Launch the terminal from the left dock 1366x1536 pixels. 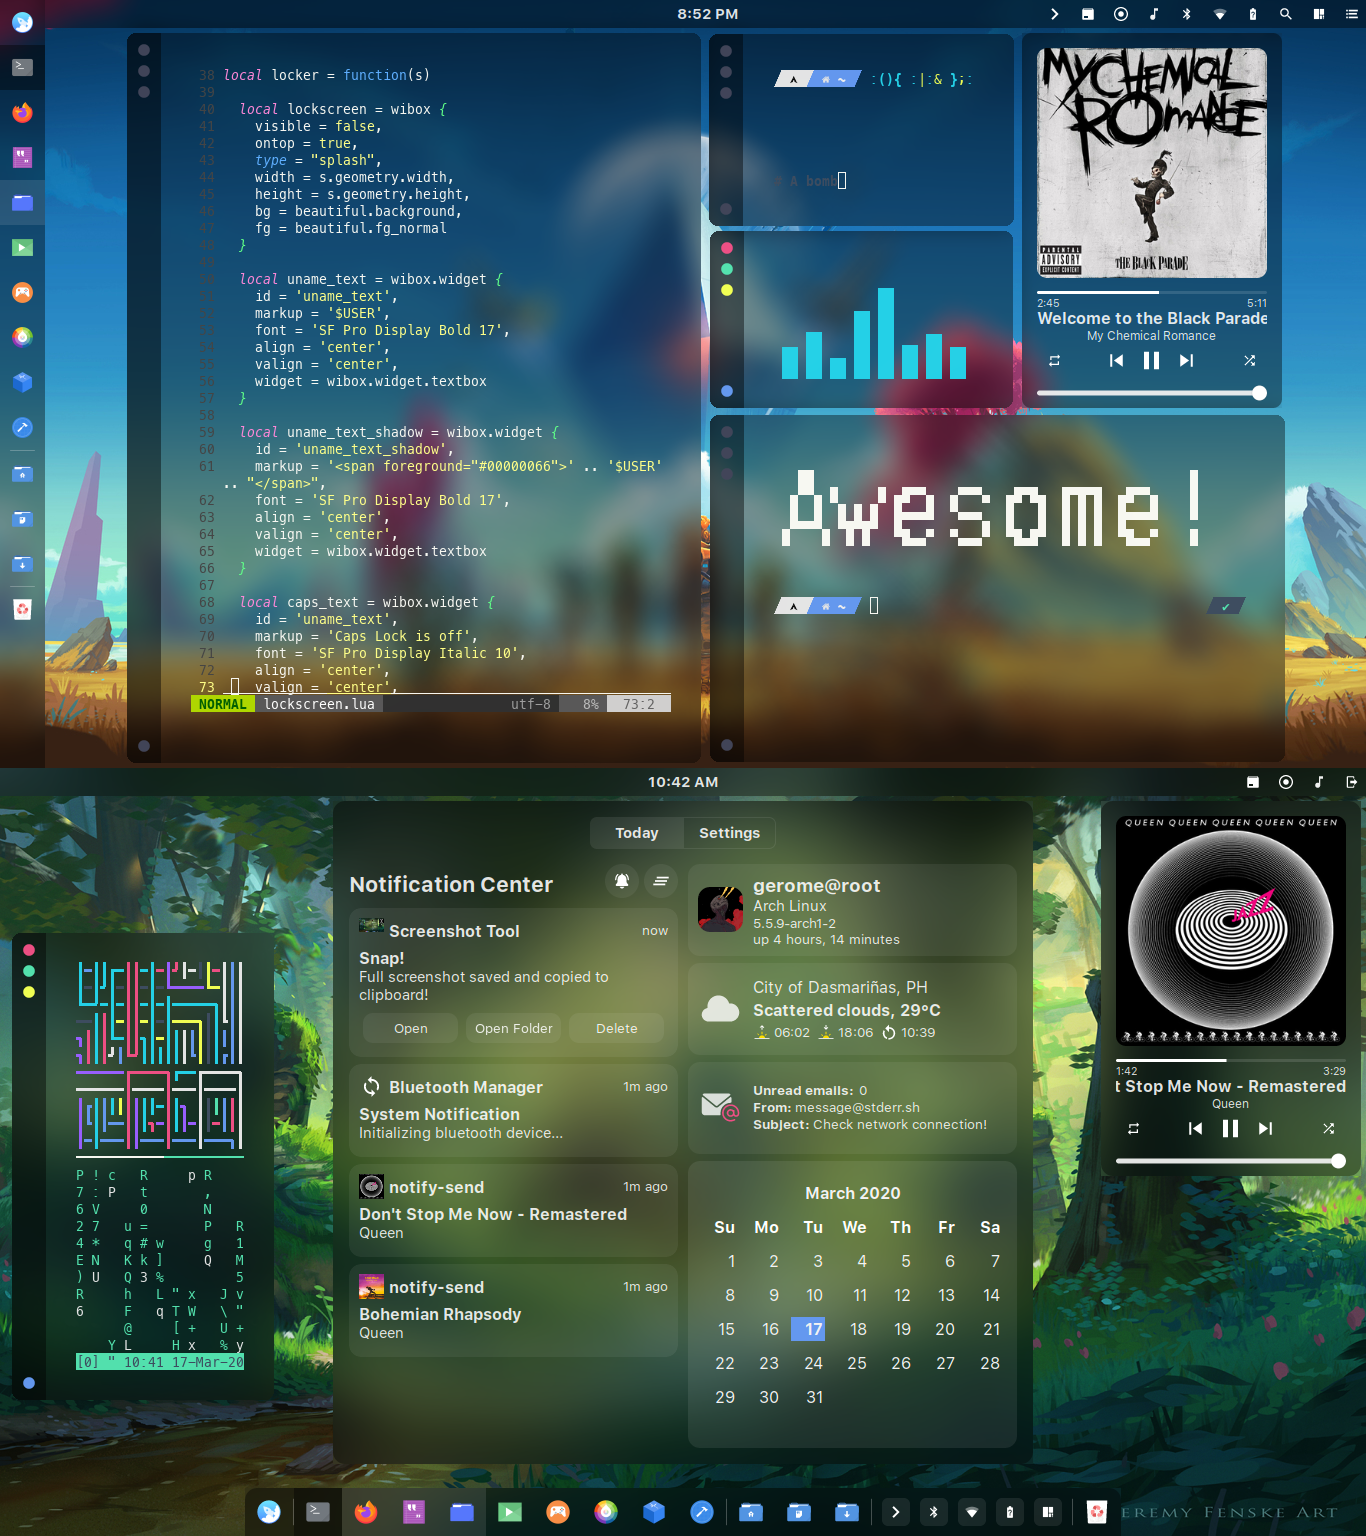[x=22, y=67]
